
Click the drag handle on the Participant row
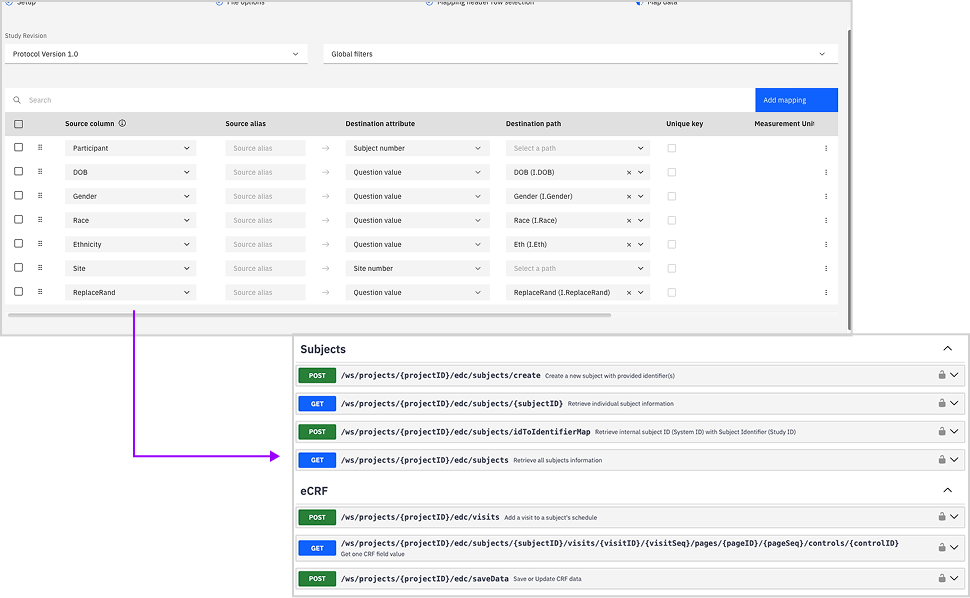click(x=40, y=148)
